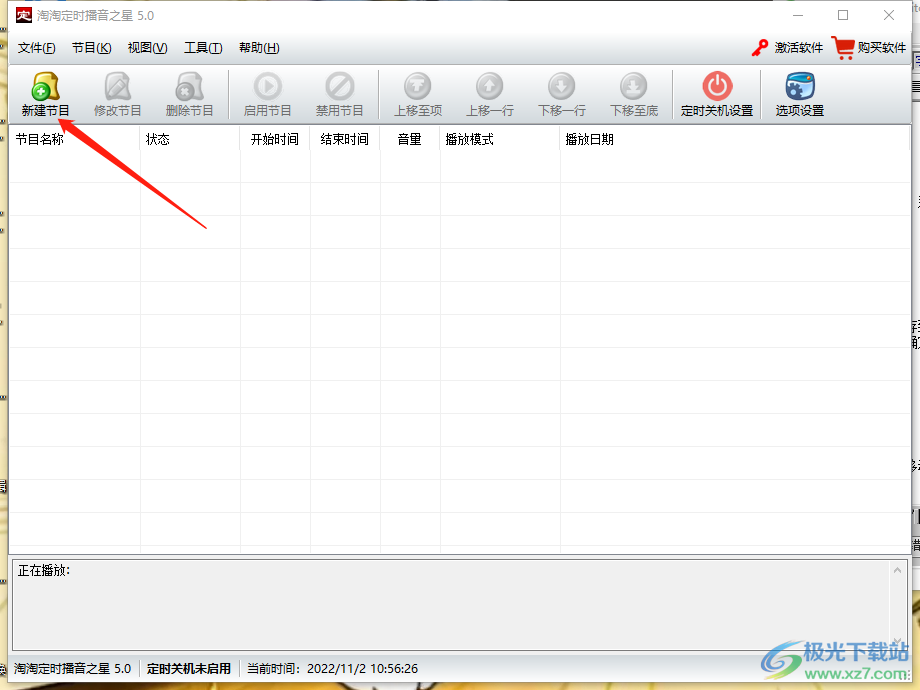Open the 工具(T) menu
920x690 pixels.
click(203, 48)
